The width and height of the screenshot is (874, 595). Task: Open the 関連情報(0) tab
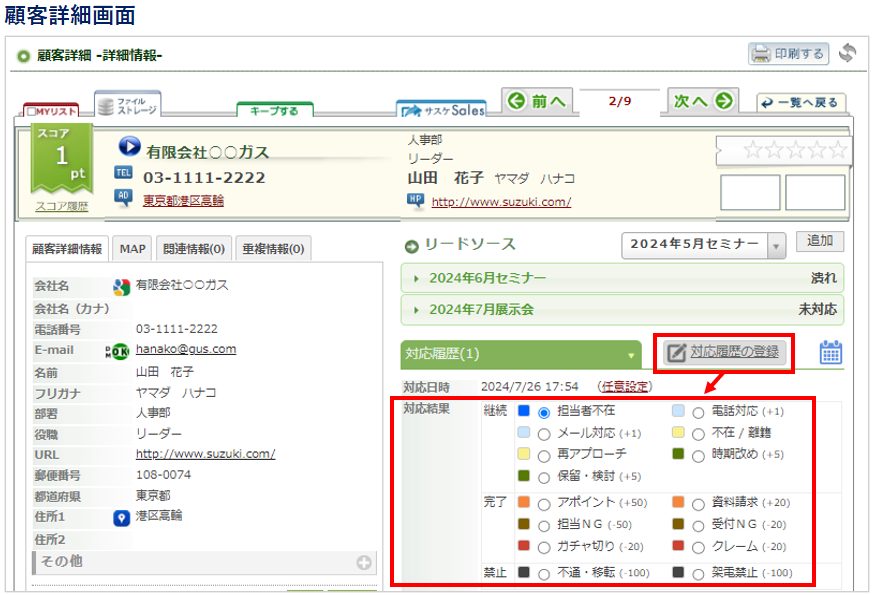pos(195,249)
